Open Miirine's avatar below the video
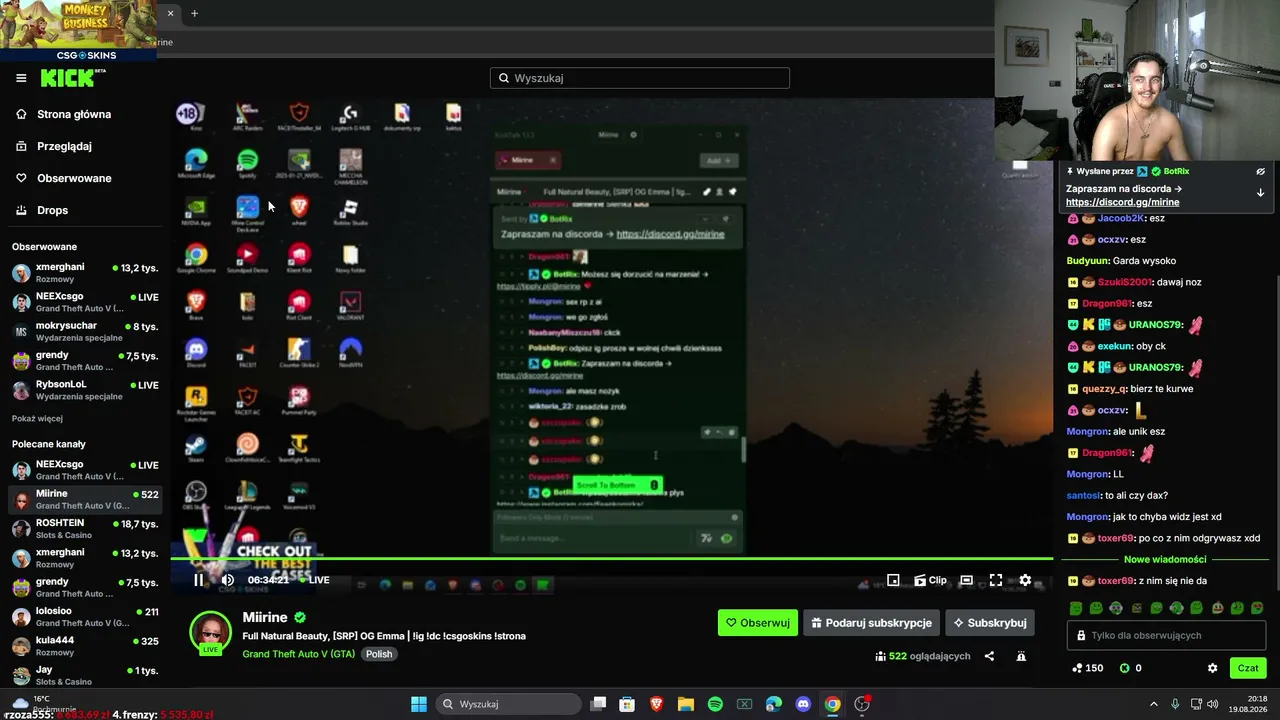This screenshot has width=1280, height=720. 210,632
